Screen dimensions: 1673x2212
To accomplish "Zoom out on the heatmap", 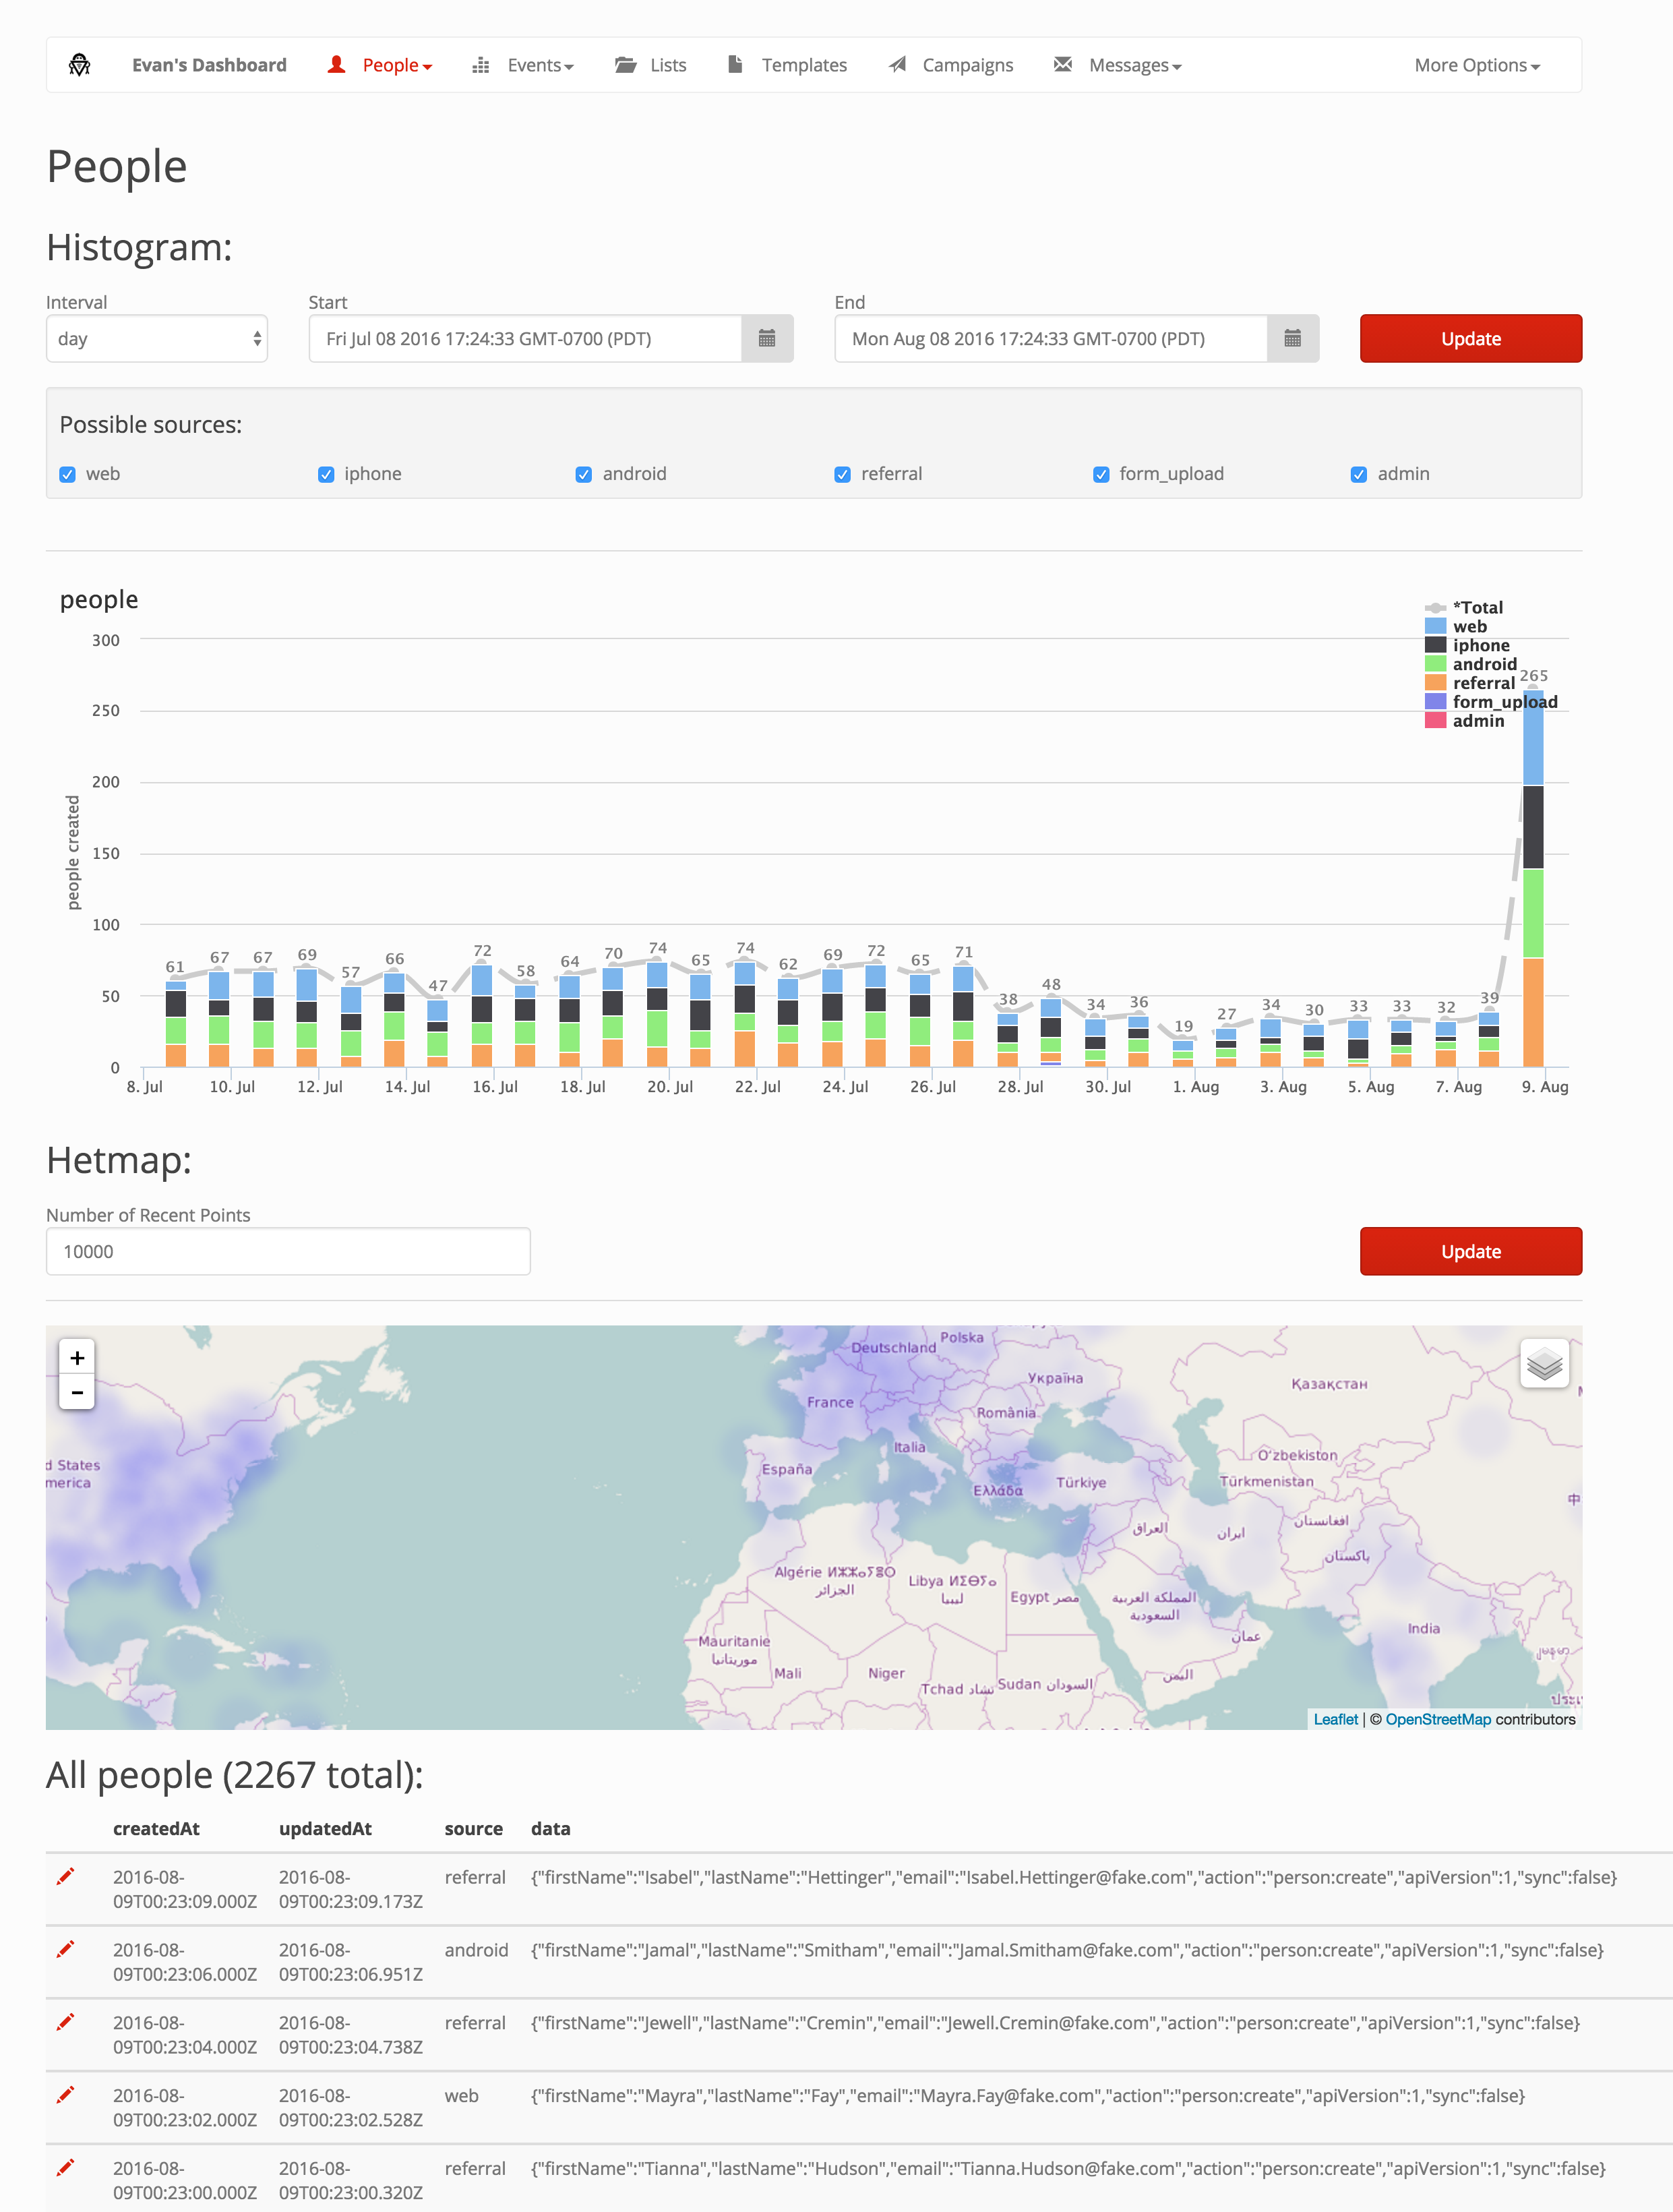I will tap(77, 1392).
